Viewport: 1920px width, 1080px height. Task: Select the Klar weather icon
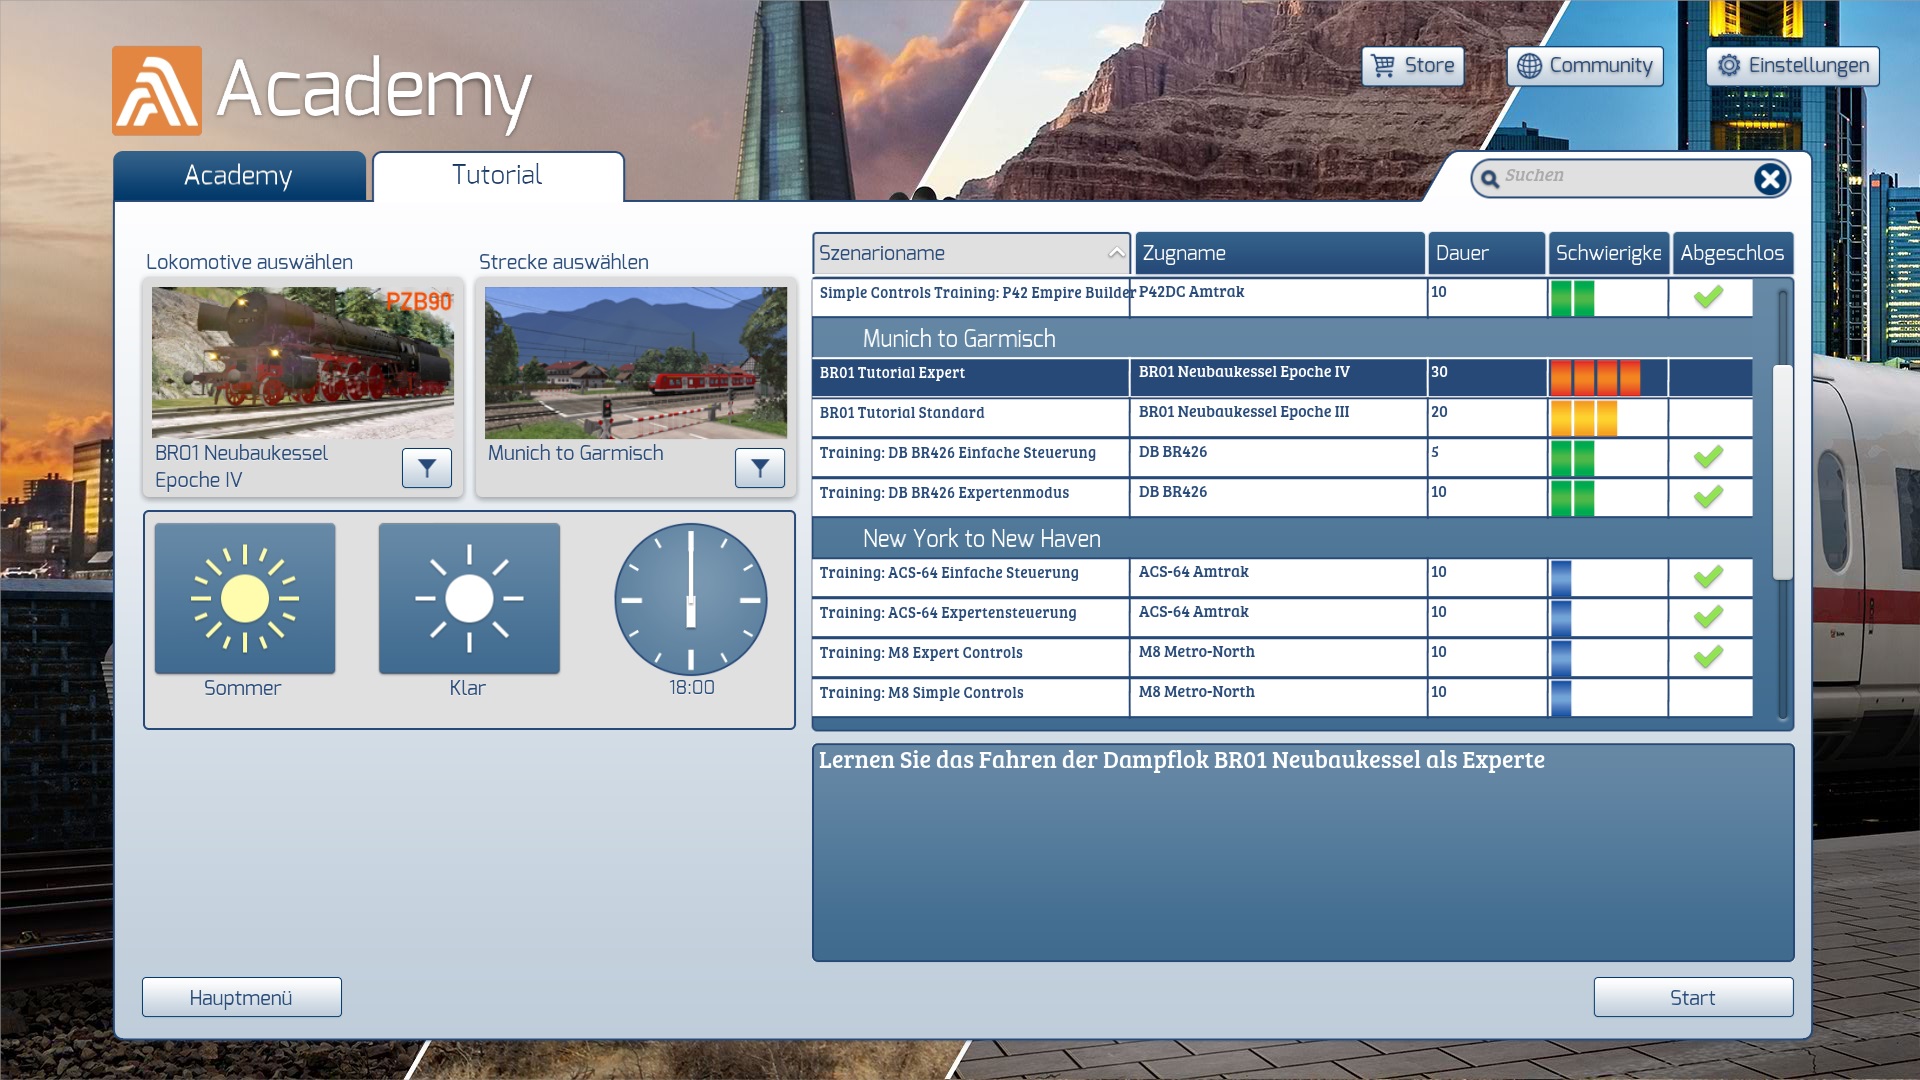(x=469, y=599)
